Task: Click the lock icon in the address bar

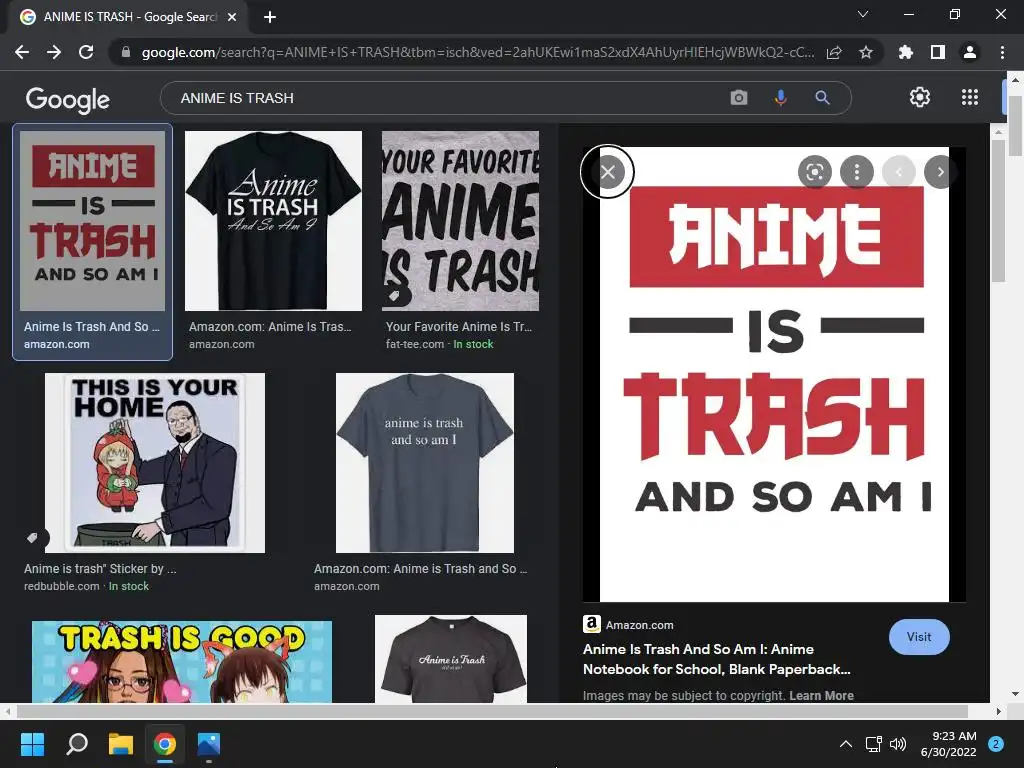Action: click(126, 52)
